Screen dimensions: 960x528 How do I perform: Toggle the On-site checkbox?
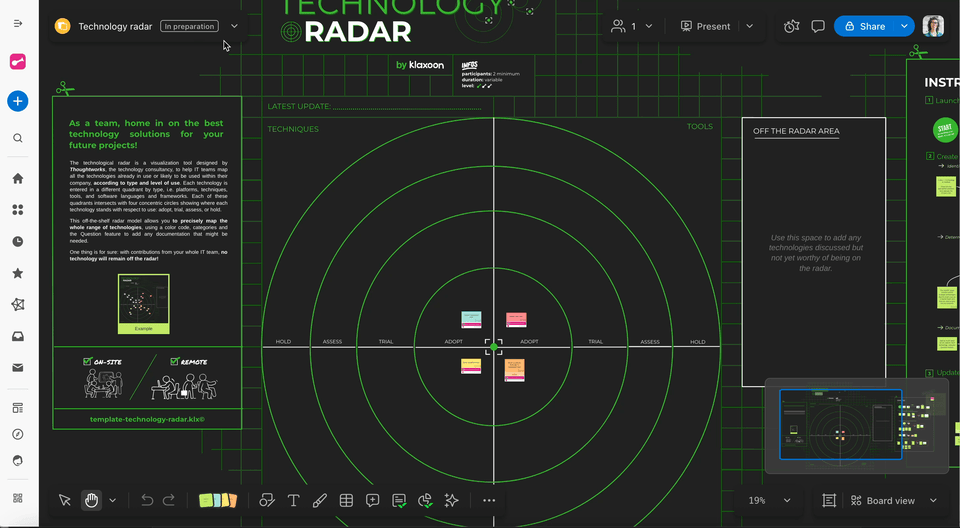(x=88, y=362)
